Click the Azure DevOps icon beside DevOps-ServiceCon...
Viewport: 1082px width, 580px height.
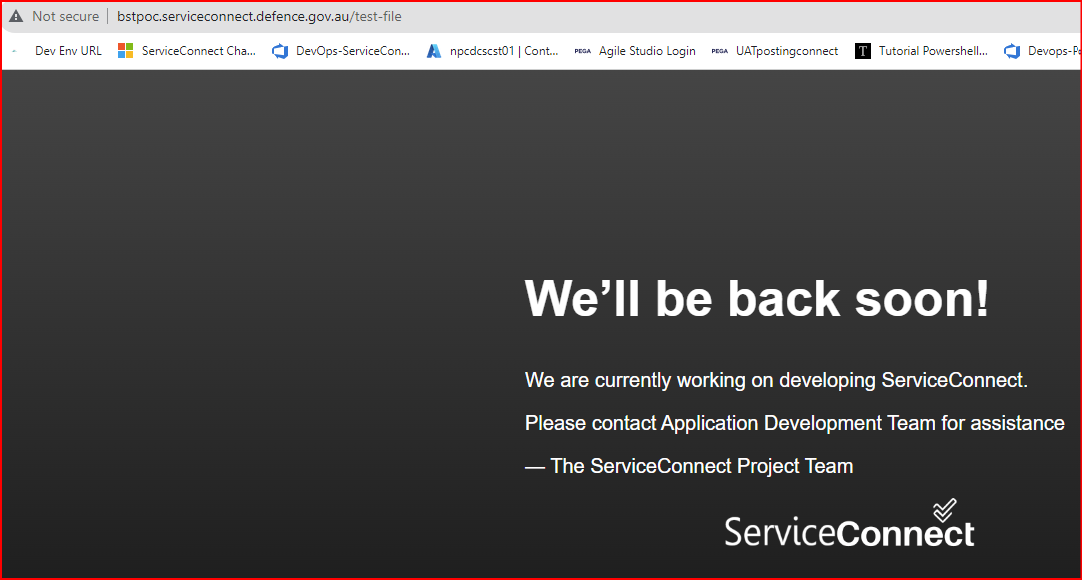coord(280,51)
